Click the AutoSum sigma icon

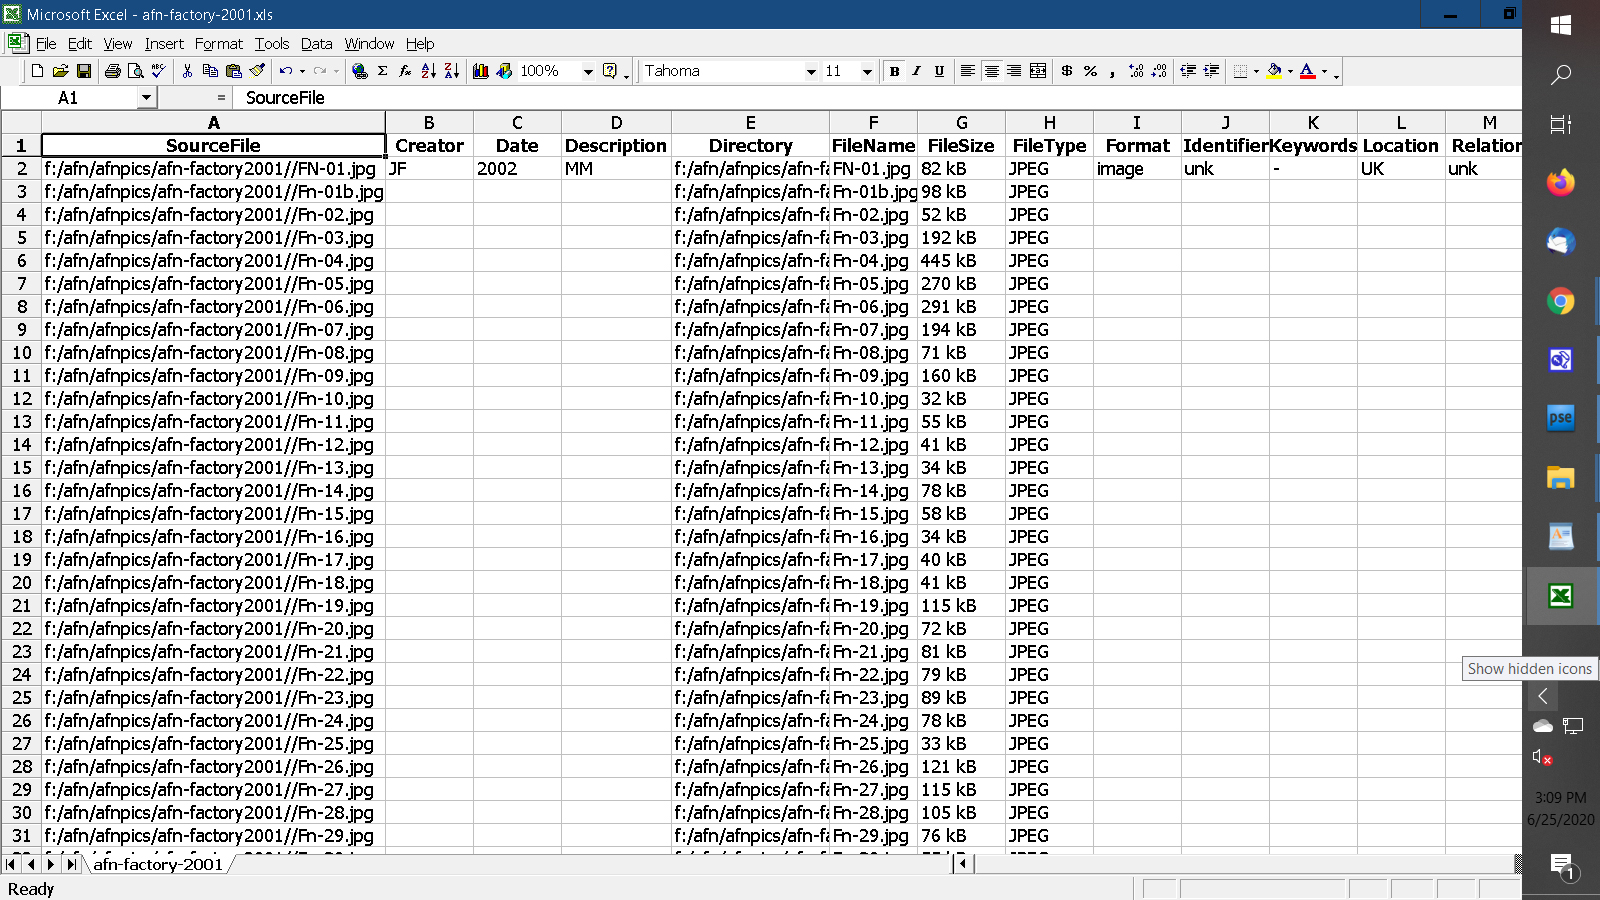382,71
